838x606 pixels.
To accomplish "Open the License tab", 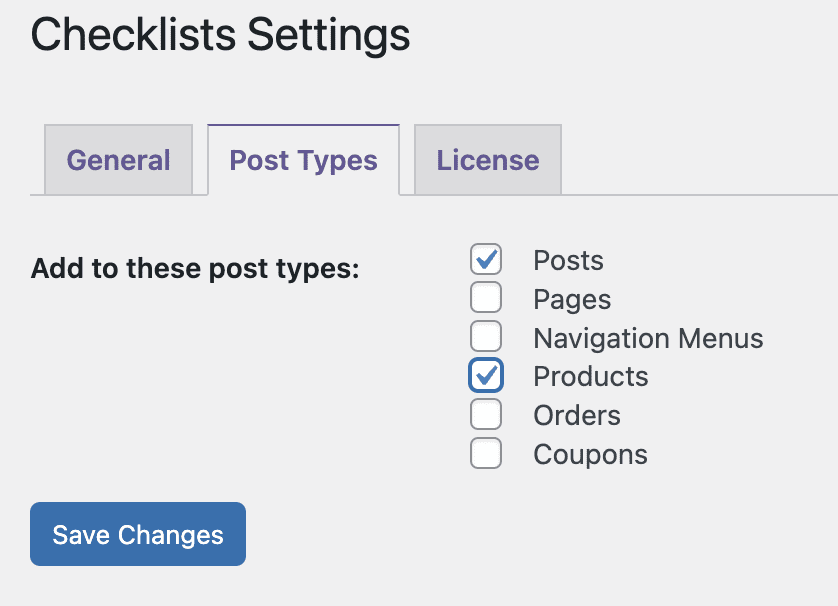I will tap(487, 160).
